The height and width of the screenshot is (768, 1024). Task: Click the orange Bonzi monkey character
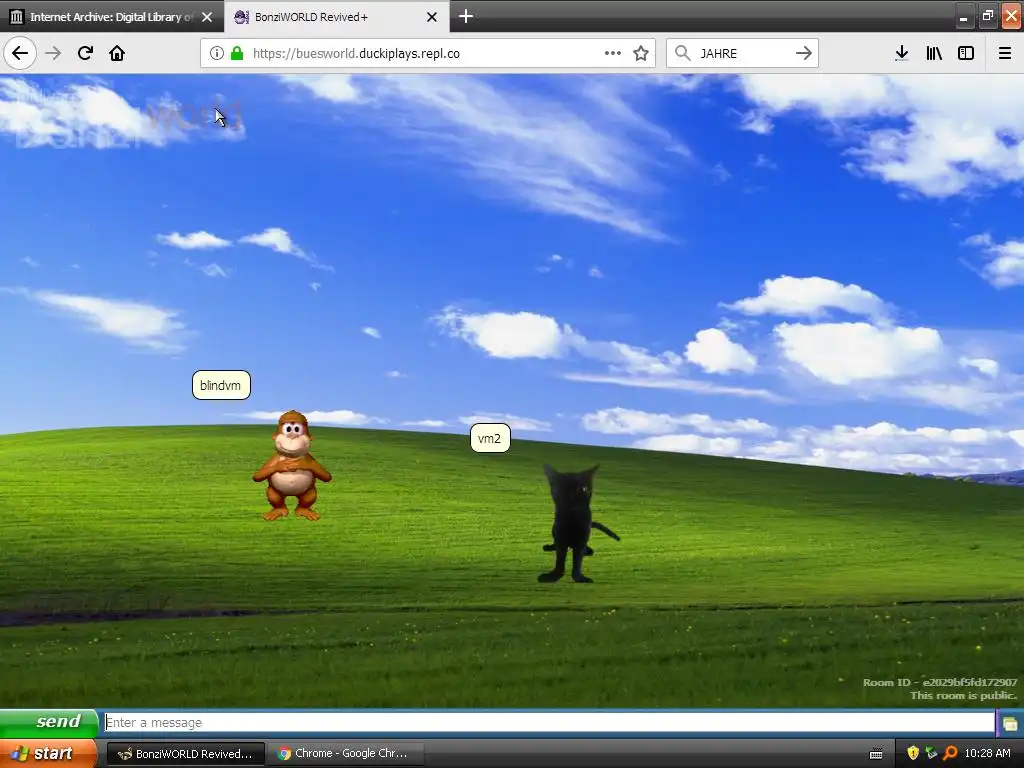click(292, 466)
